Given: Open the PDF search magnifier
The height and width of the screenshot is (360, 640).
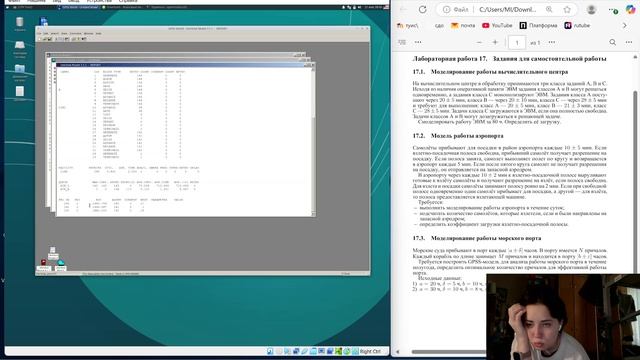Looking at the screenshot, I should coord(613,42).
